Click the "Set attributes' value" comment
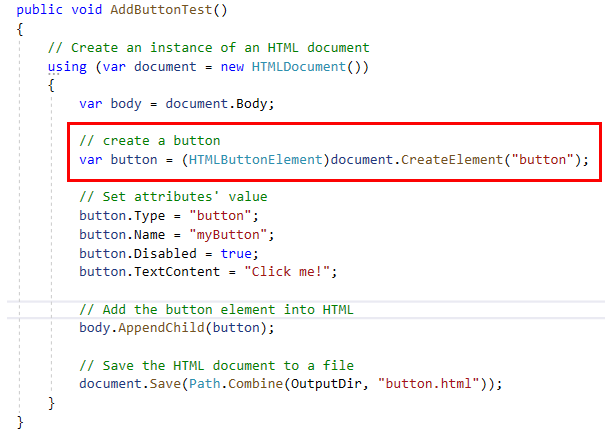This screenshot has height=435, width=612. pyautogui.click(x=173, y=197)
